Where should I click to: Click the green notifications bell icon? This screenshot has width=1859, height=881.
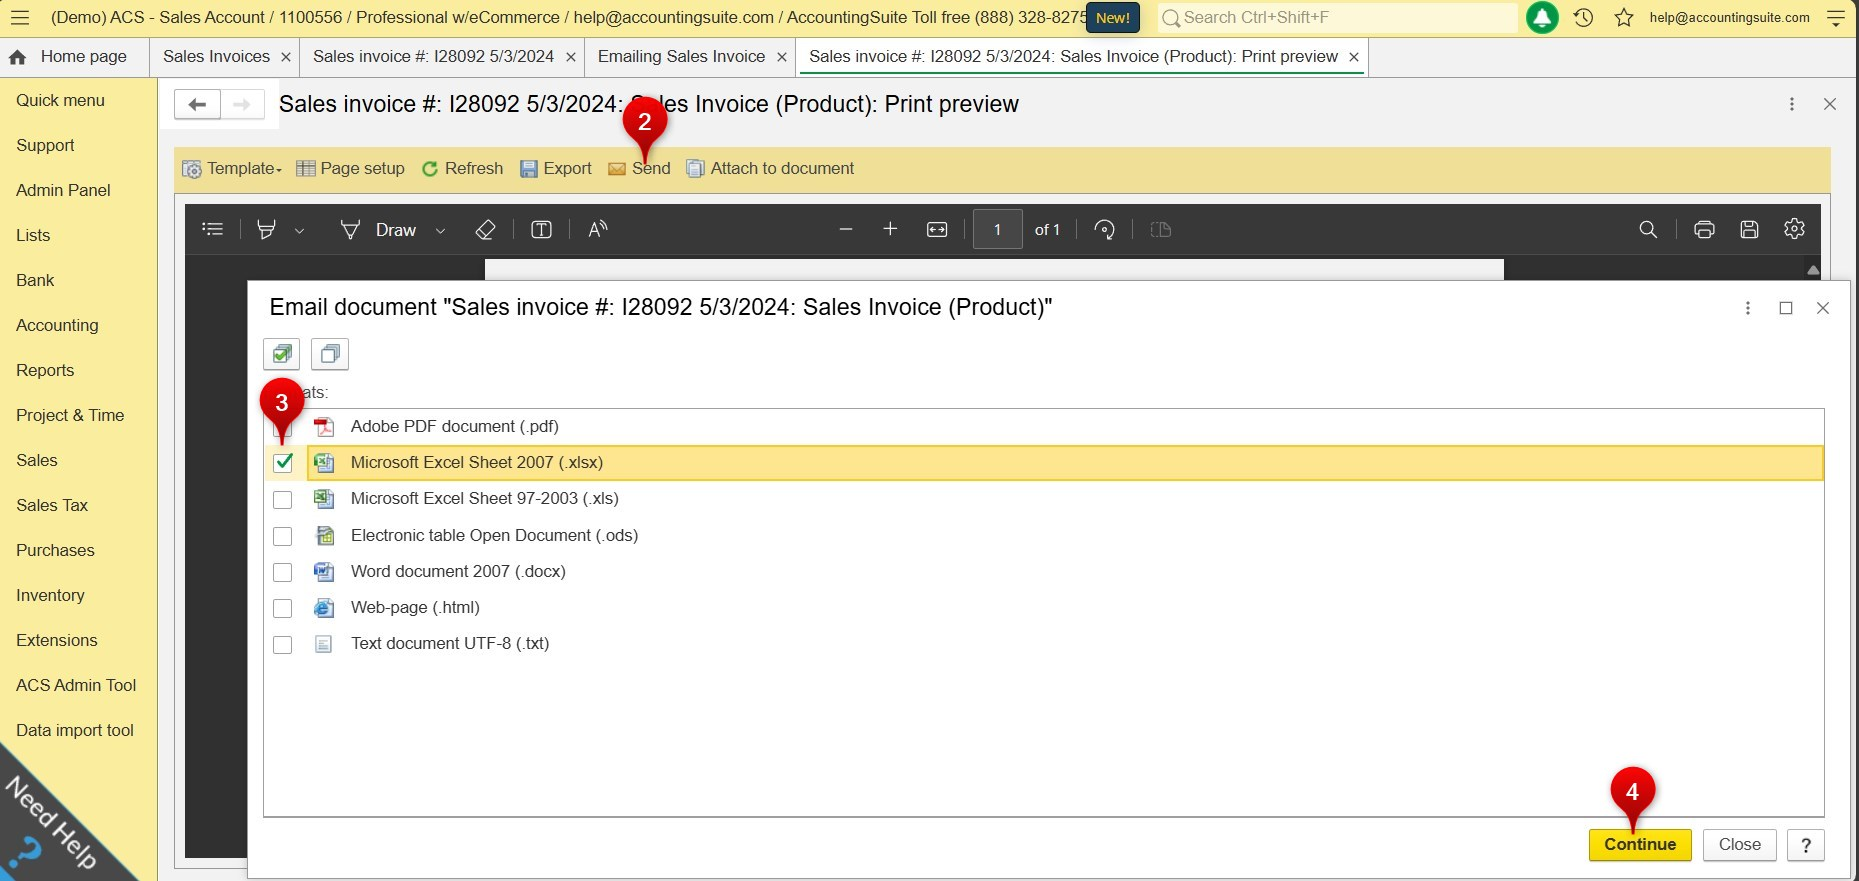(x=1542, y=17)
